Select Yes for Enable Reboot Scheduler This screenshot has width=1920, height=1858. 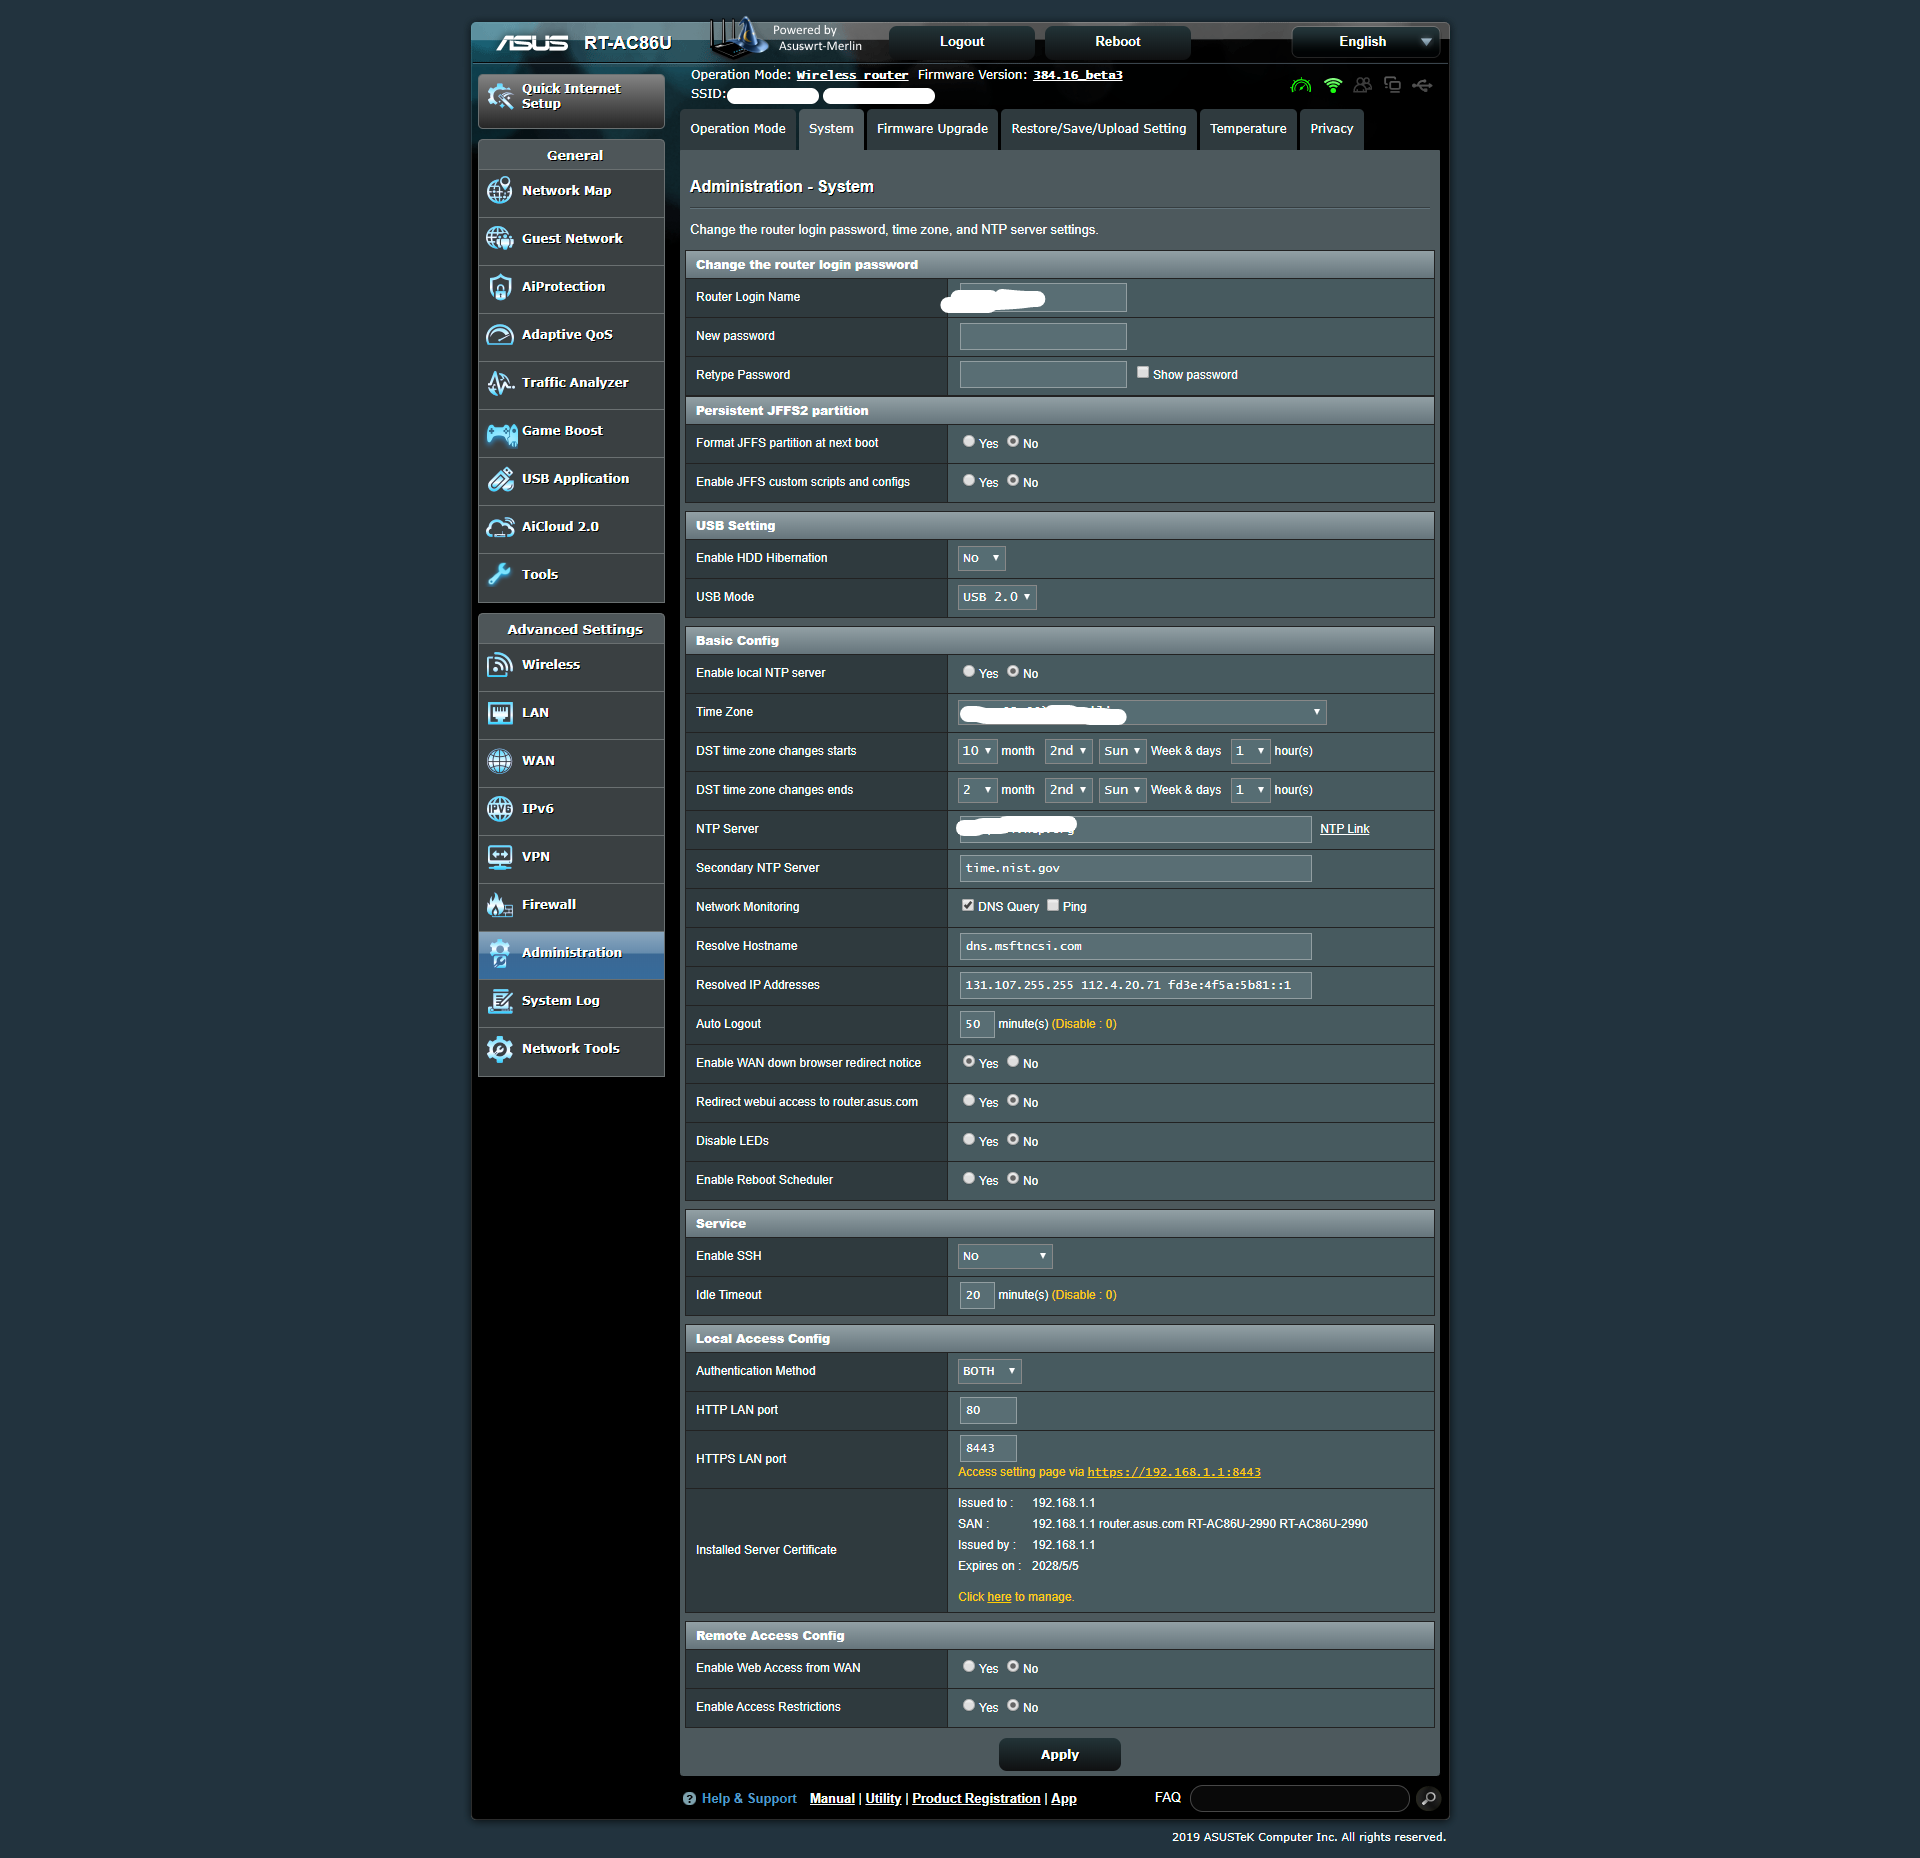point(969,1179)
